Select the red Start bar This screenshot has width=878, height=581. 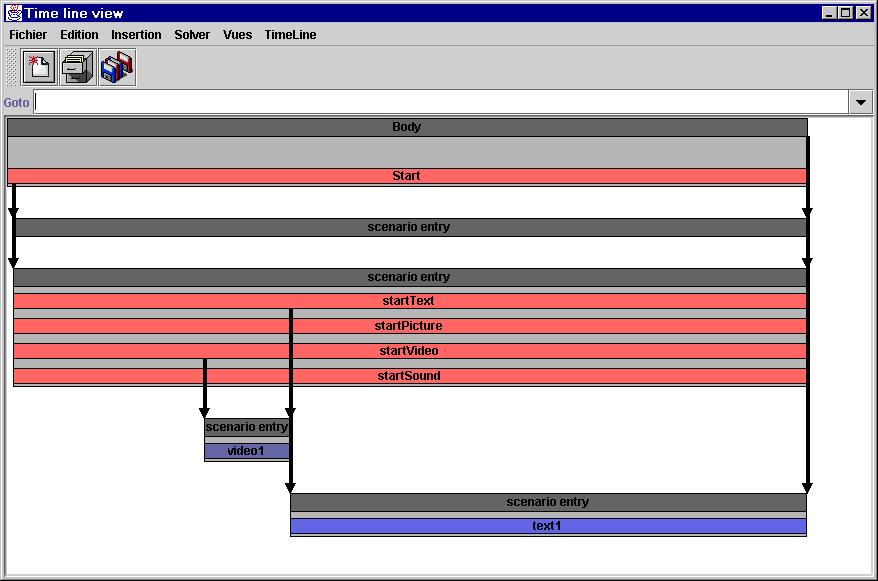(x=407, y=176)
